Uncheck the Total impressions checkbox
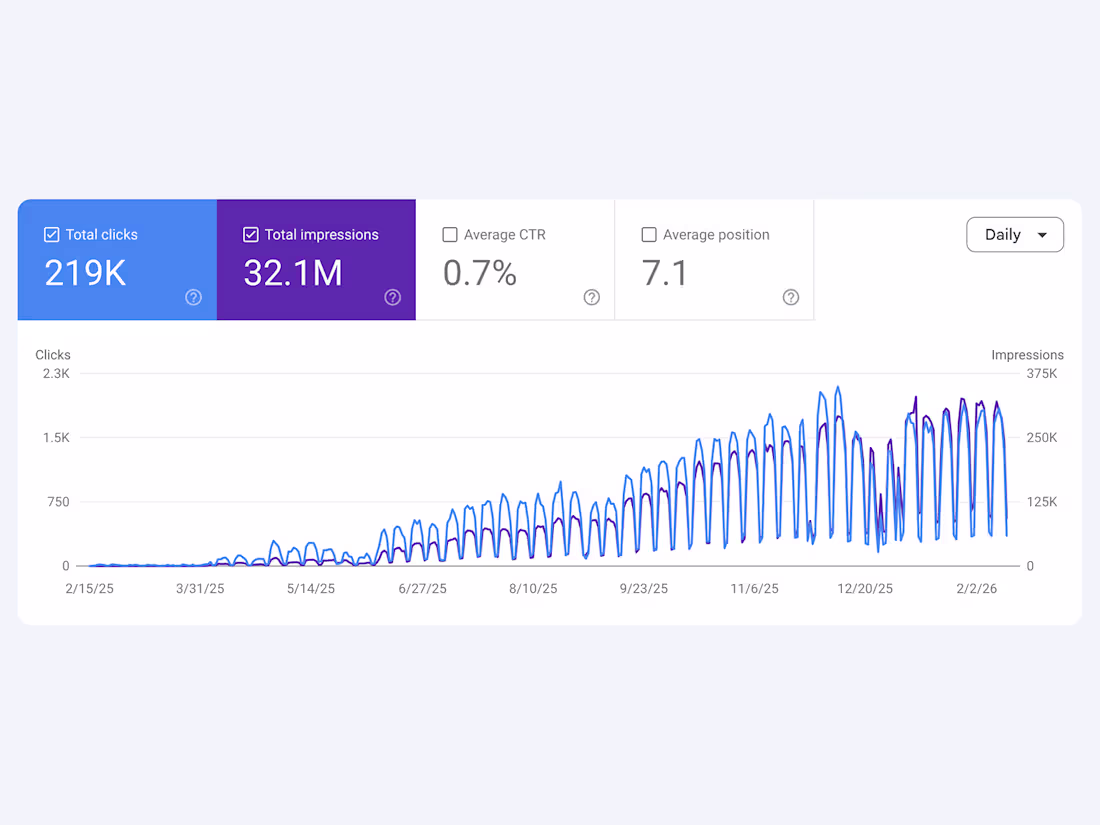 tap(250, 234)
